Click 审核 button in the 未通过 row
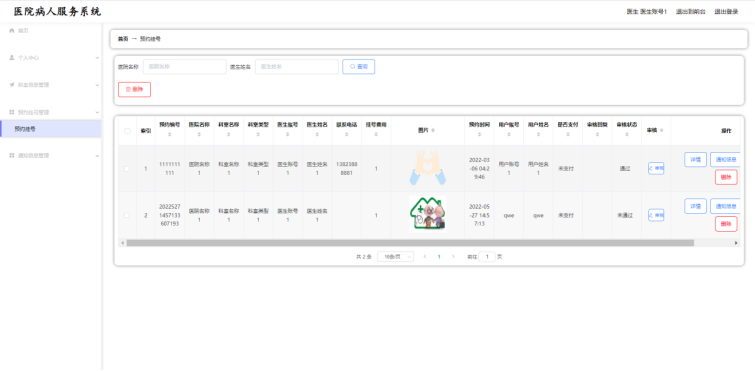Viewport: 755px width, 371px height. click(656, 215)
